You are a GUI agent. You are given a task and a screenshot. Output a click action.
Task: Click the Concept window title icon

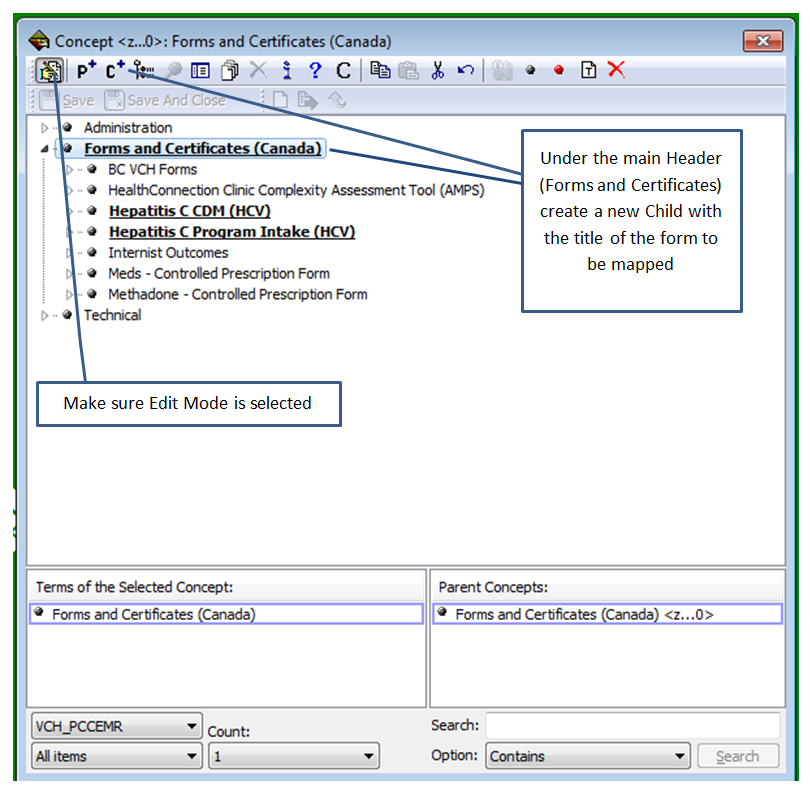pyautogui.click(x=39, y=40)
